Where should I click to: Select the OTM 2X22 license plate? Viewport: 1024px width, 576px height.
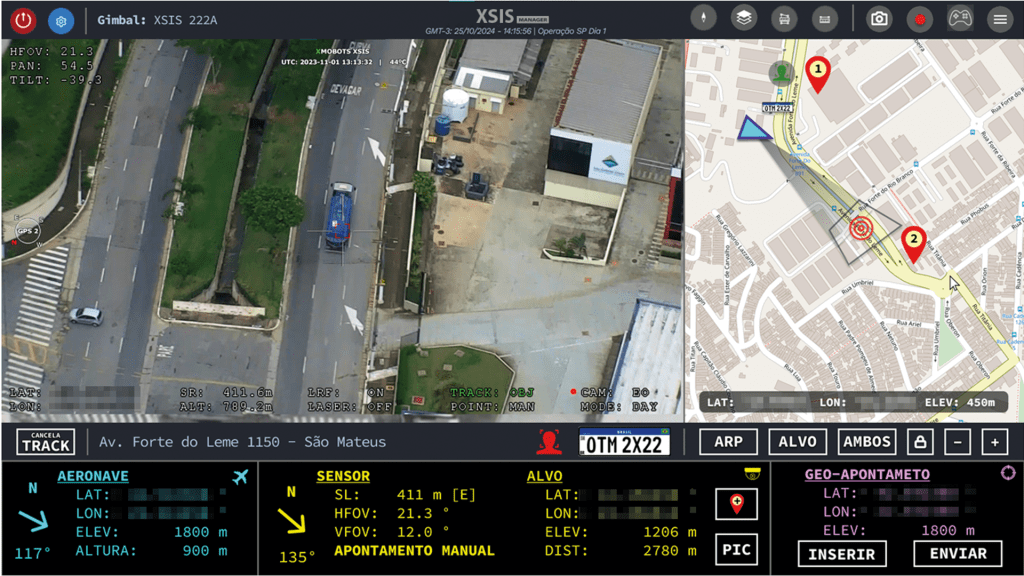pos(625,442)
